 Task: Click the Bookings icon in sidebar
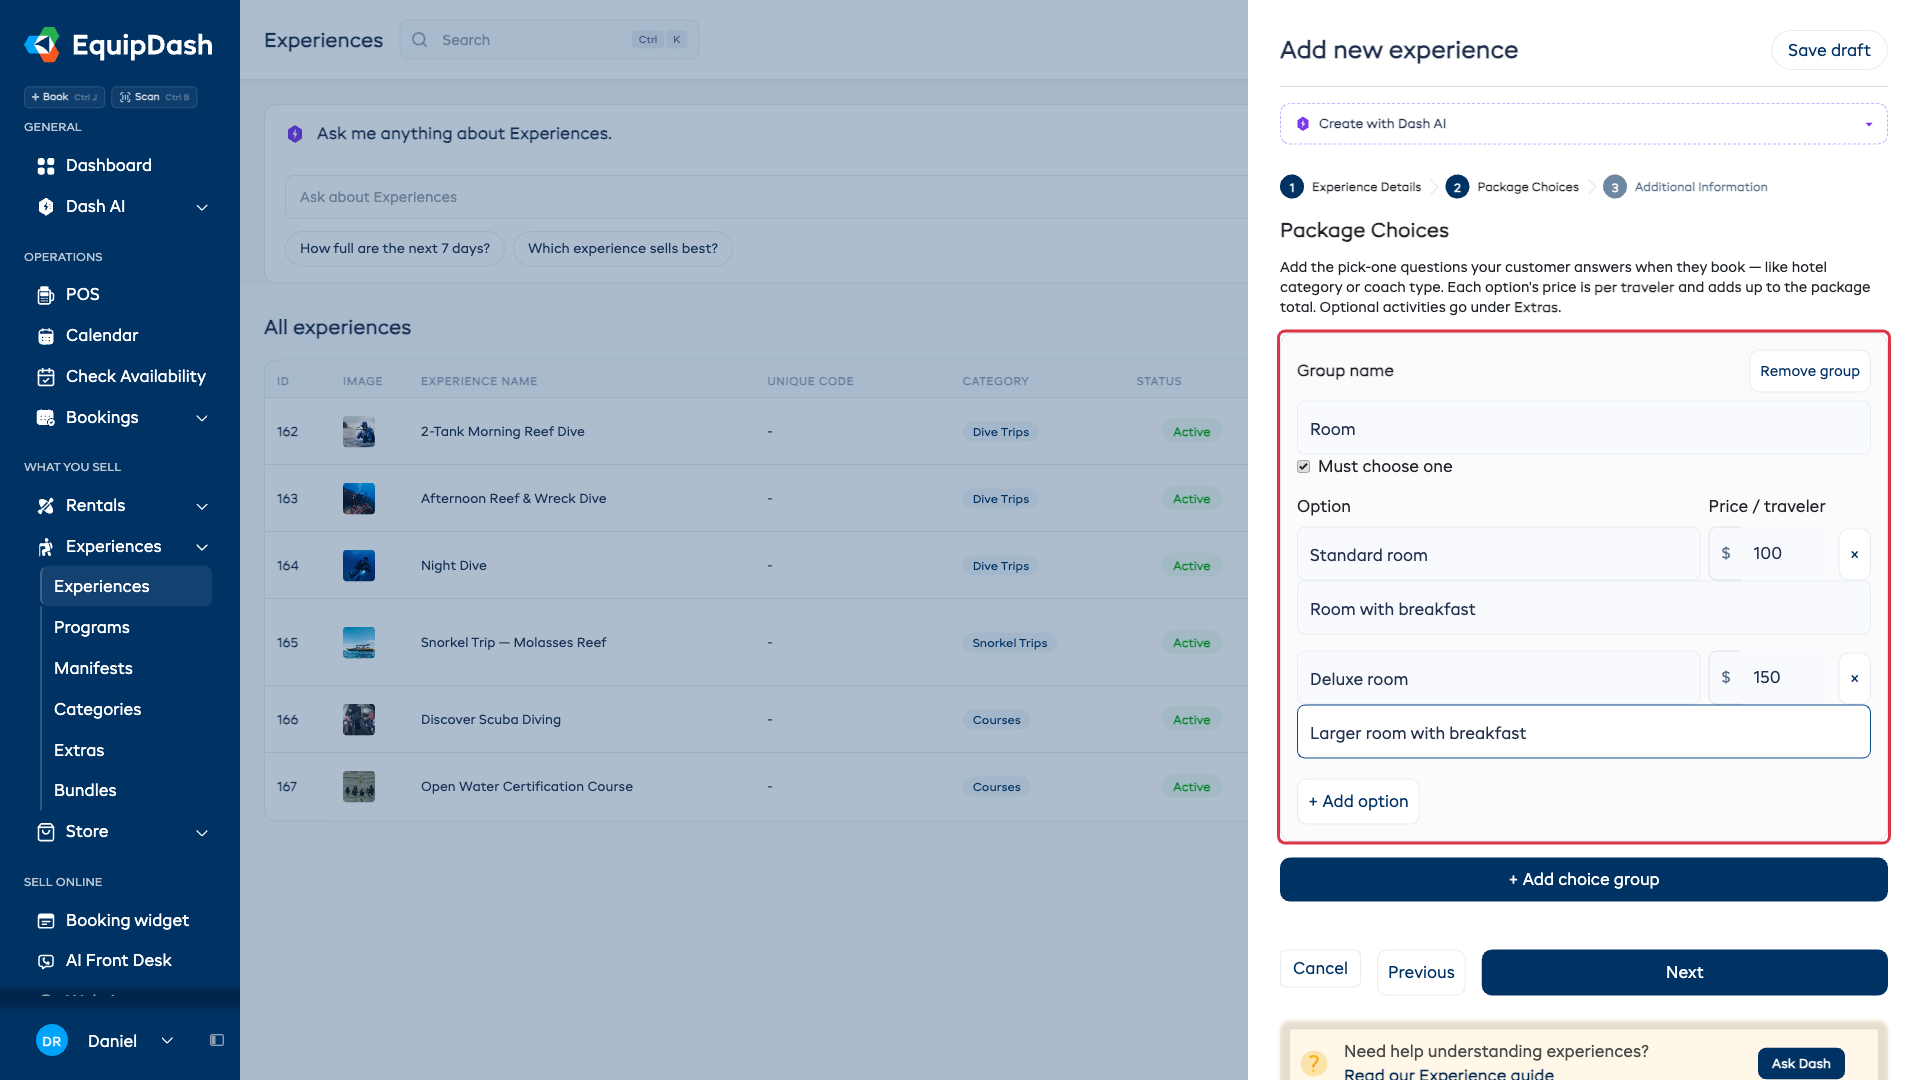46,418
